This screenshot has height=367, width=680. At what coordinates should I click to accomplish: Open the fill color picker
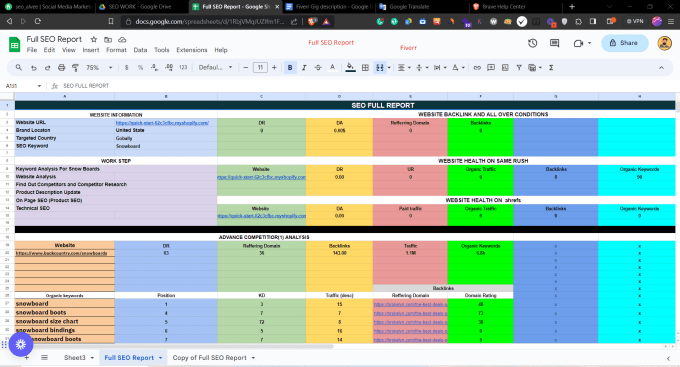coord(350,68)
